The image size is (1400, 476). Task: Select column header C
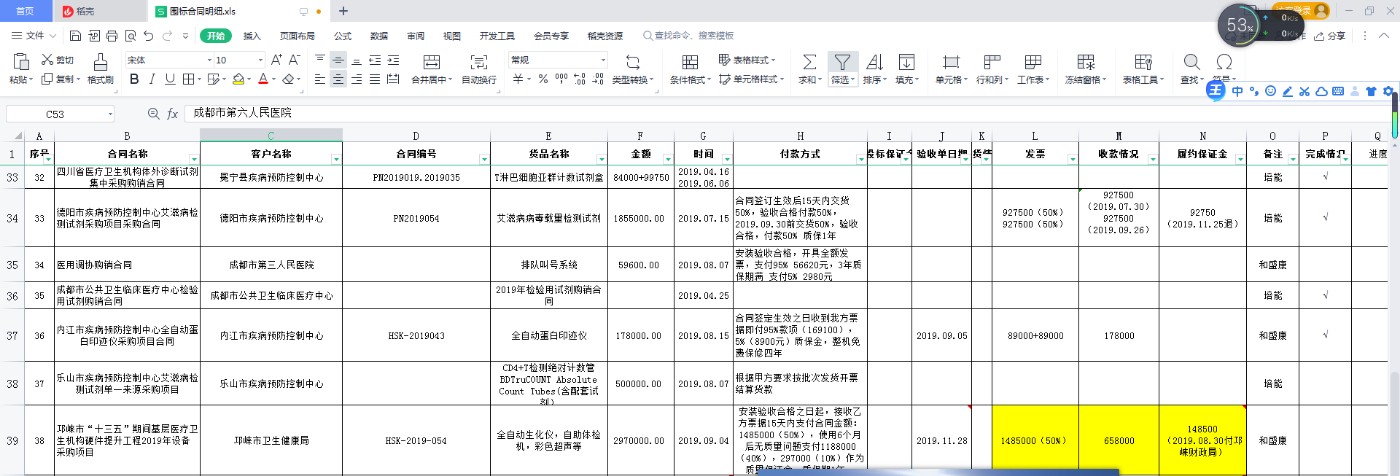[x=271, y=136]
